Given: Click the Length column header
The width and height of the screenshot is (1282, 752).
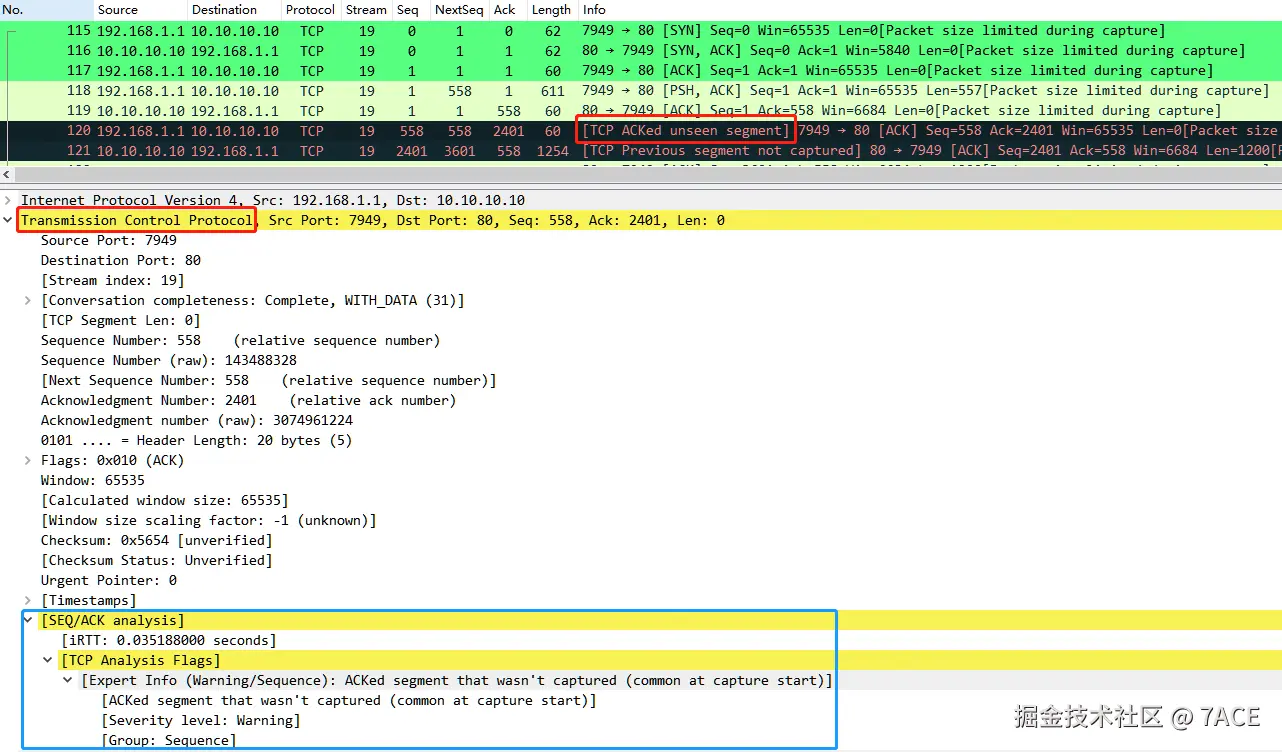Looking at the screenshot, I should point(551,10).
